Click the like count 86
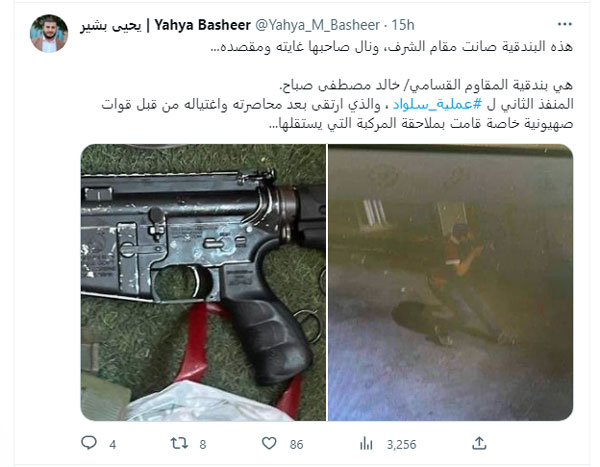The height and width of the screenshot is (467, 600). click(x=296, y=444)
